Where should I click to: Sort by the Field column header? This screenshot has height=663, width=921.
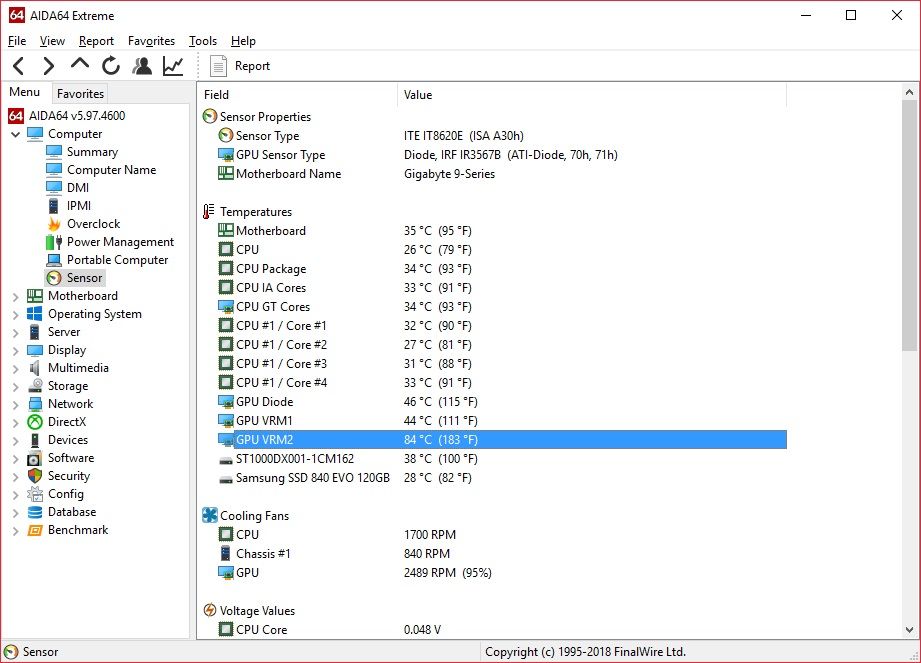click(298, 95)
